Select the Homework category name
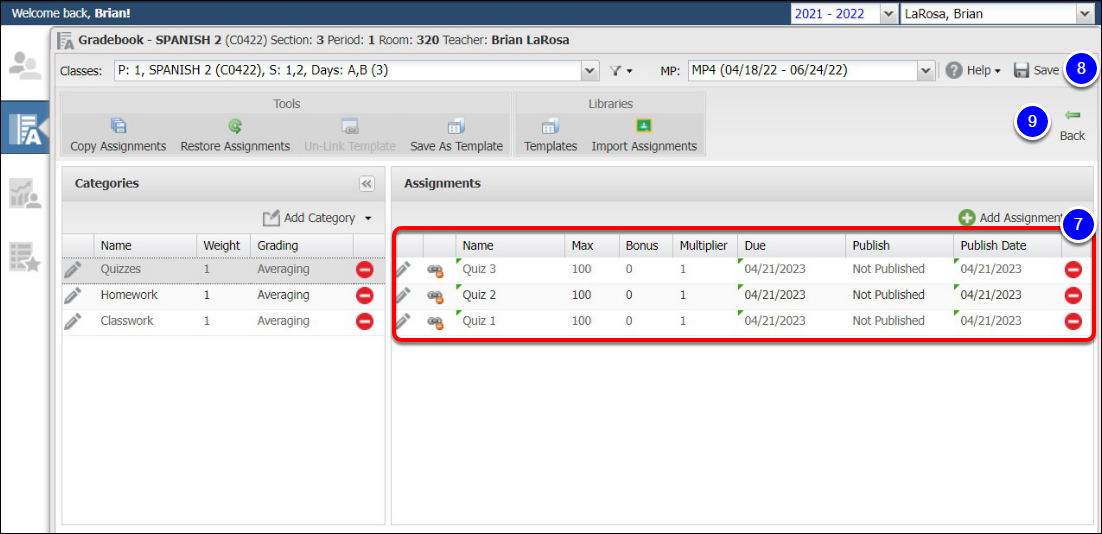 tap(129, 295)
